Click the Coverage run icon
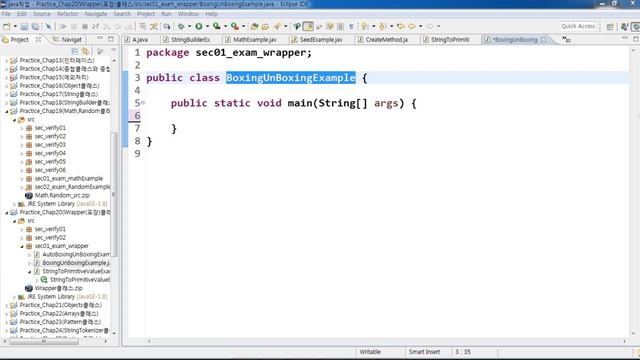This screenshot has height=360, width=640. tap(217, 27)
